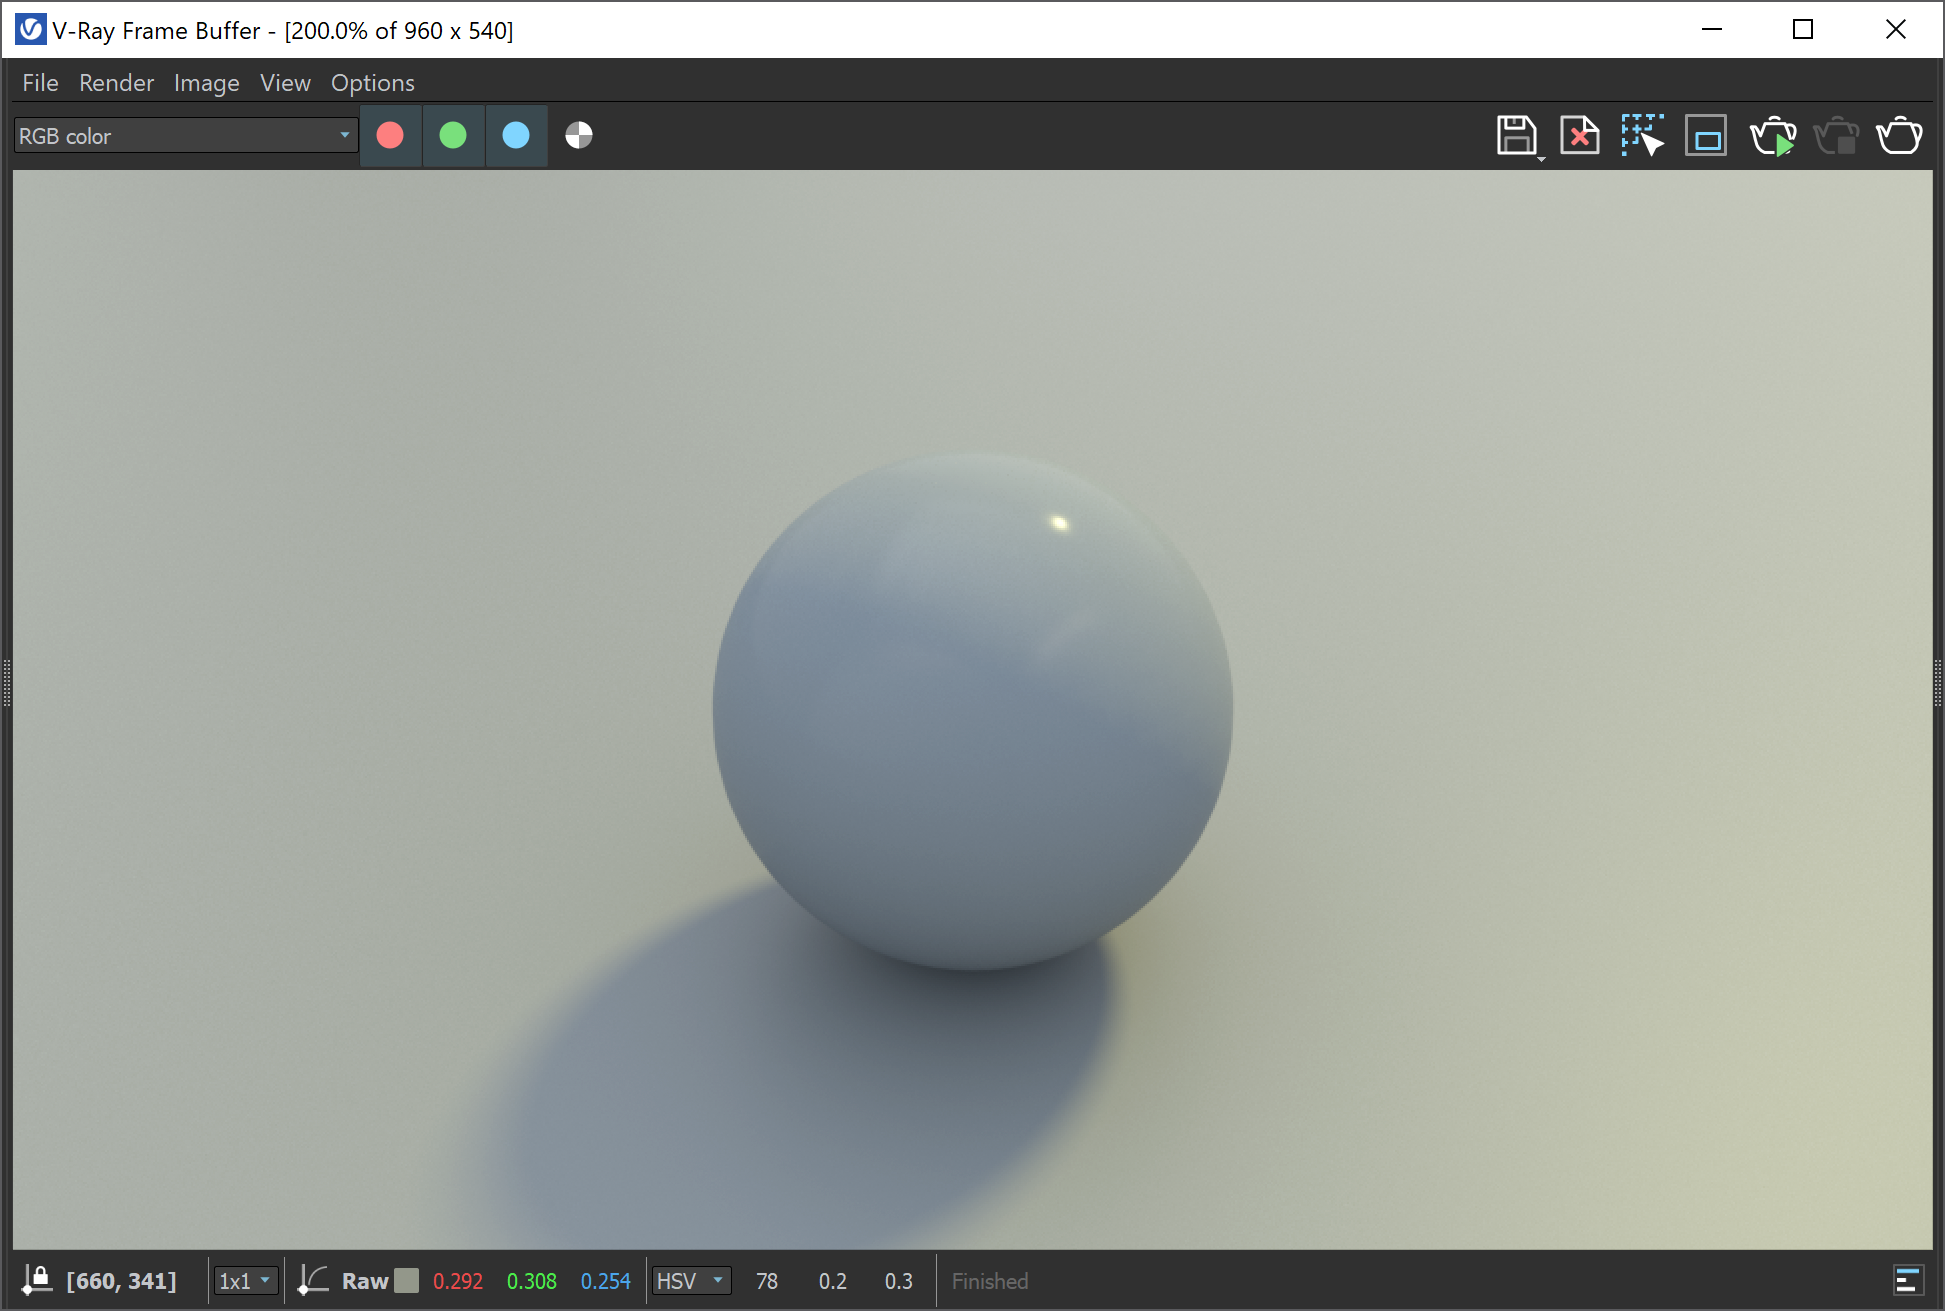Toggle the pixel coordinate lock icon
Image resolution: width=1945 pixels, height=1311 pixels.
[x=37, y=1280]
